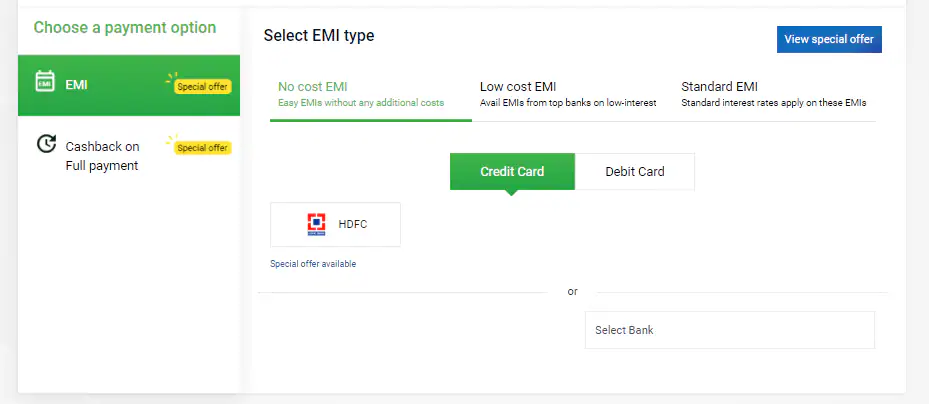Open the Low cost EMI tab
The height and width of the screenshot is (404, 929).
tap(518, 87)
